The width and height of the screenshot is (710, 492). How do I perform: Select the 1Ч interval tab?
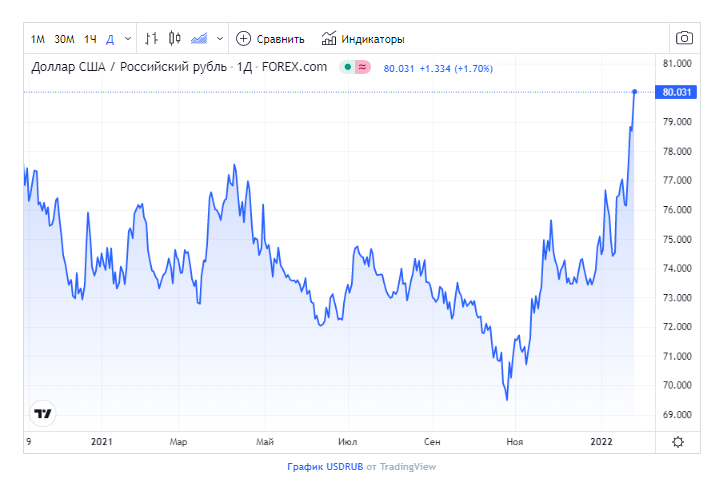[90, 39]
